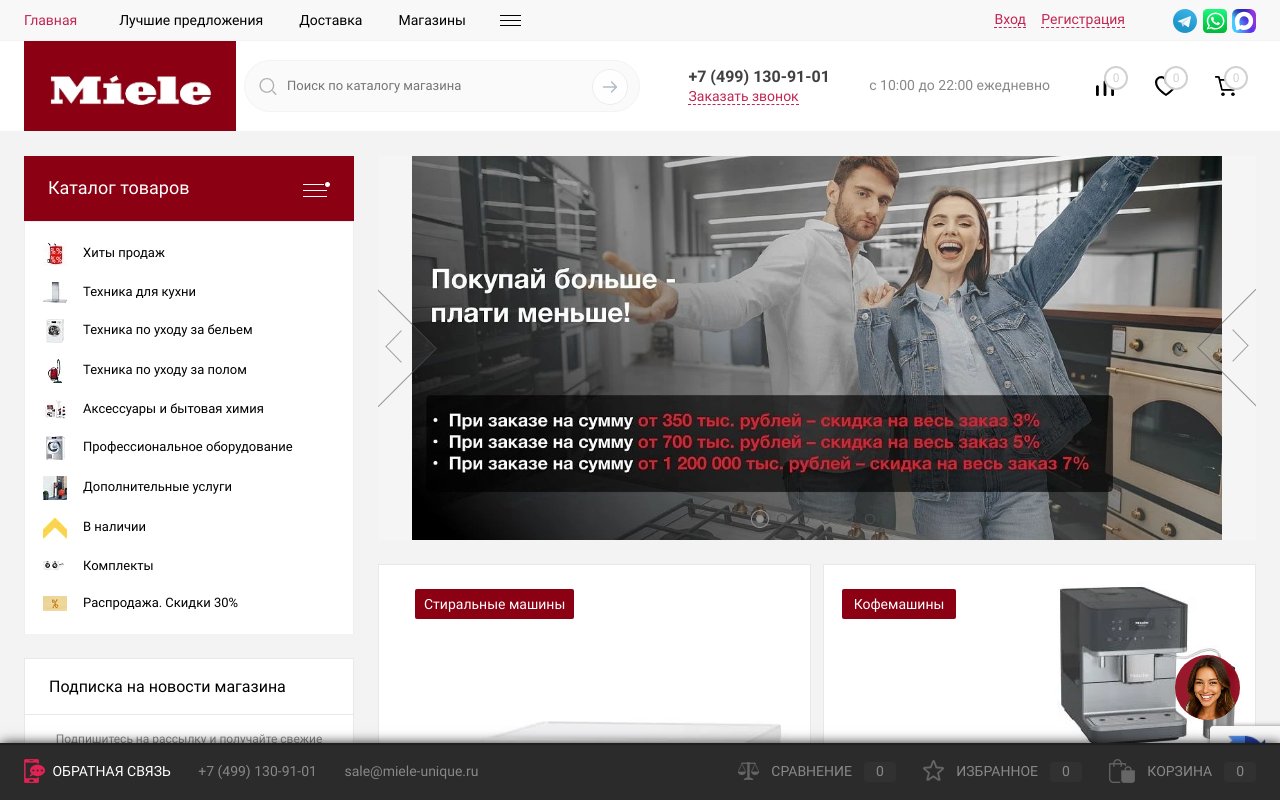Show next banner slide with right arrow
This screenshot has width=1280, height=800.
point(1240,346)
